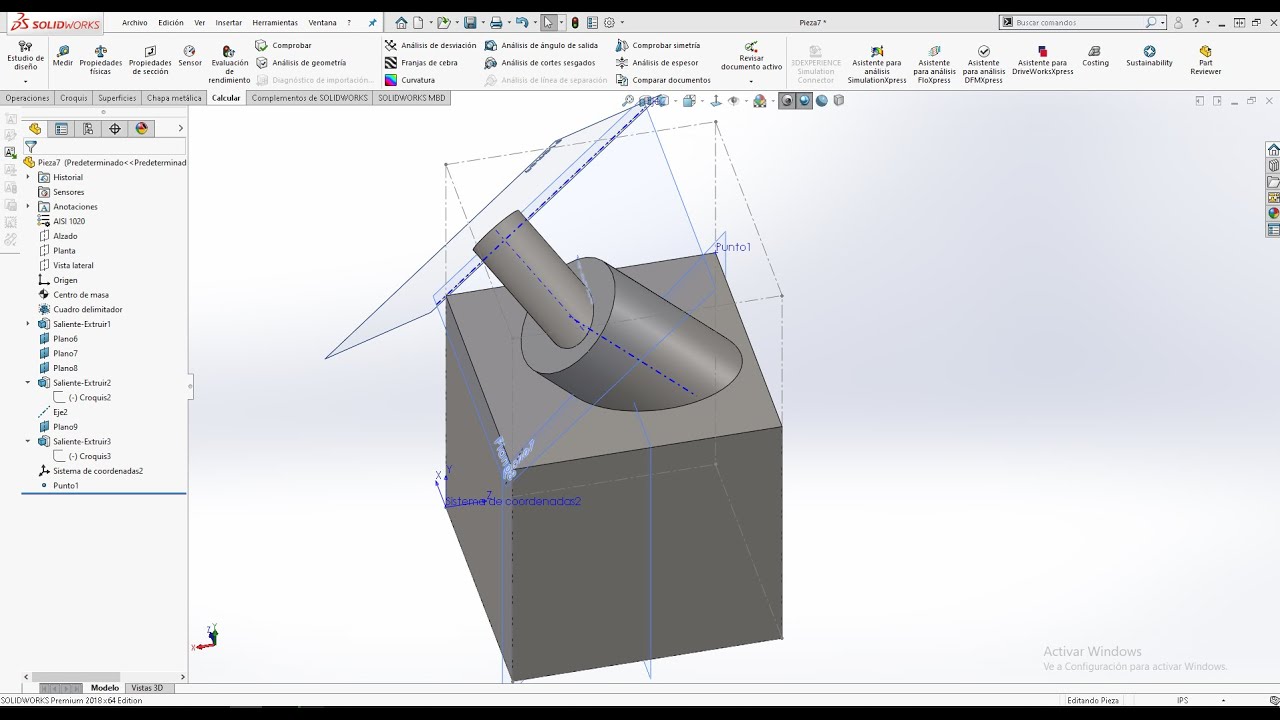Select Sistema de coordenadas2 tree item
Viewport: 1280px width, 720px height.
[98, 471]
